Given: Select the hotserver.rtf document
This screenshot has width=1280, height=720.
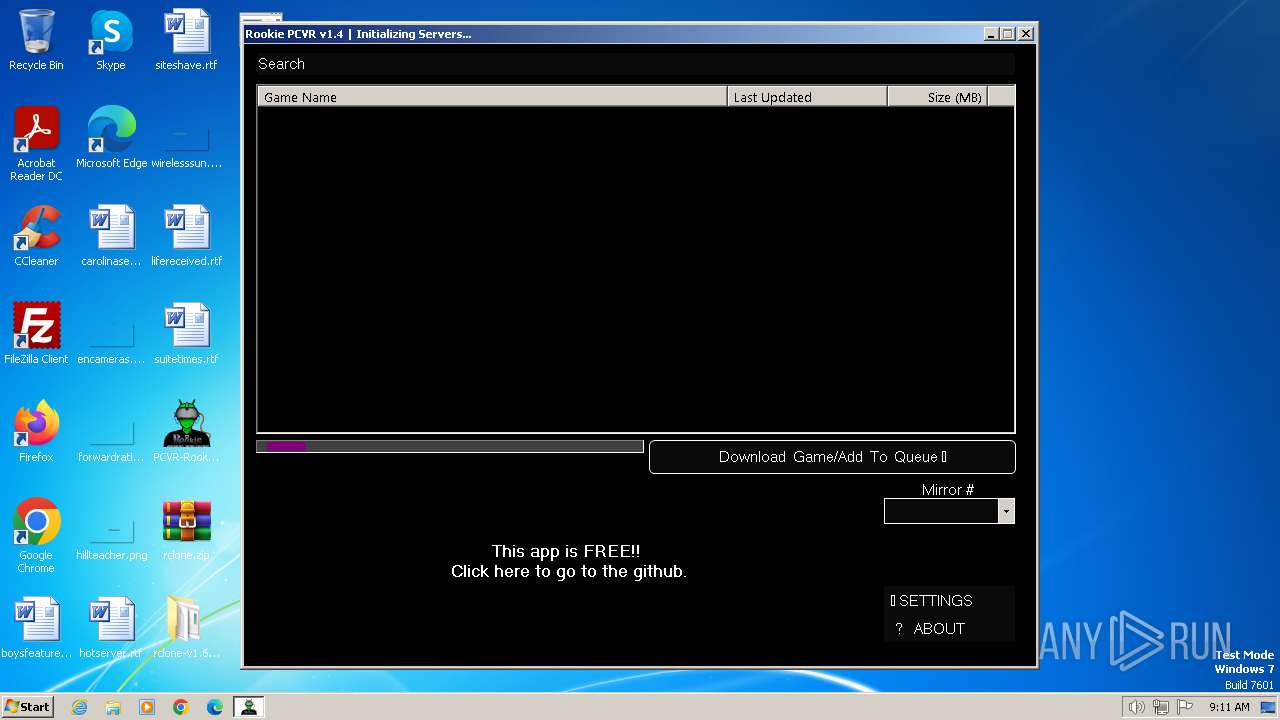Looking at the screenshot, I should point(111,628).
